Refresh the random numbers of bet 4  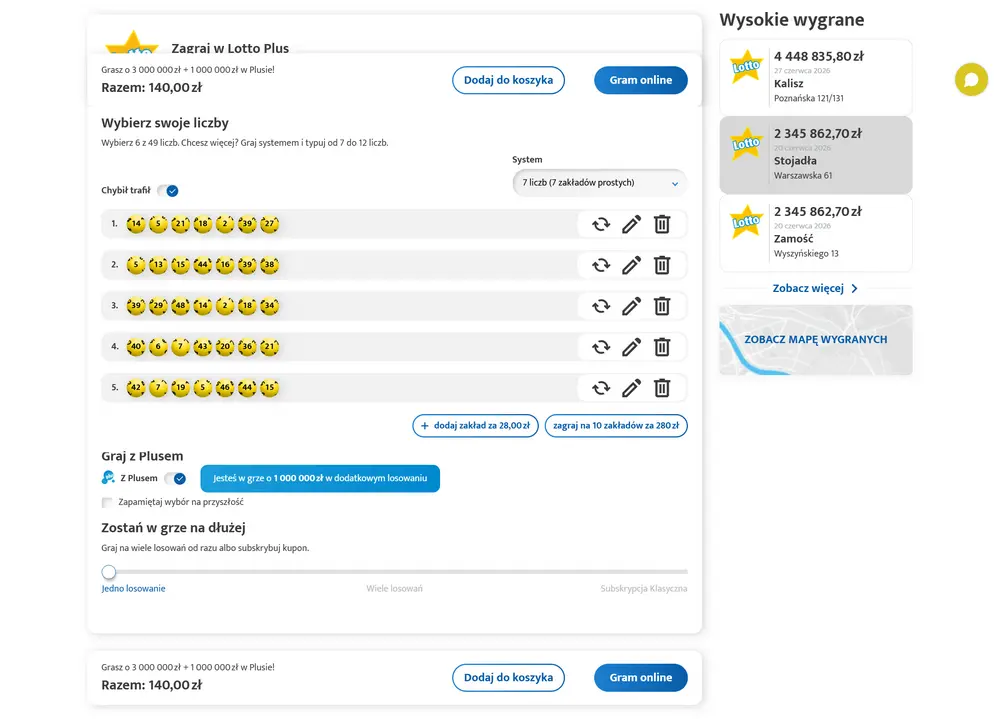(x=601, y=347)
